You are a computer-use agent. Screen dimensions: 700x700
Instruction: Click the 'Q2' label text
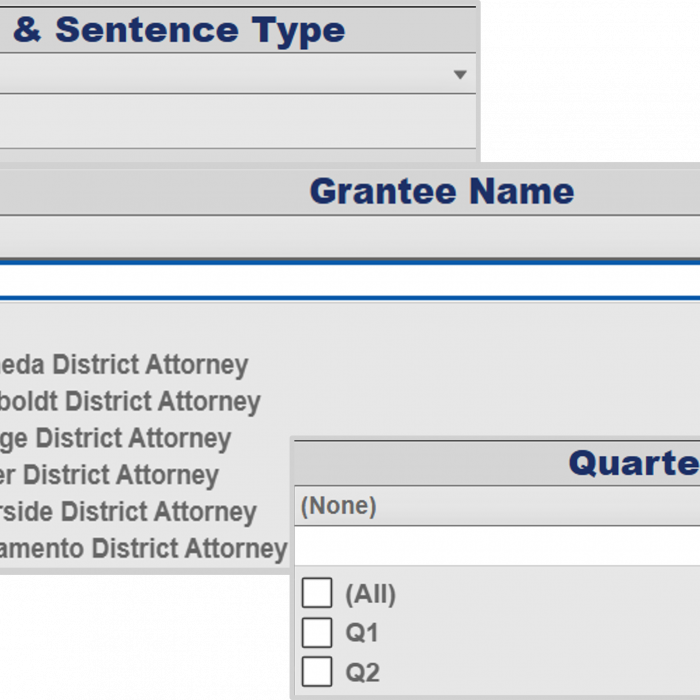point(363,673)
